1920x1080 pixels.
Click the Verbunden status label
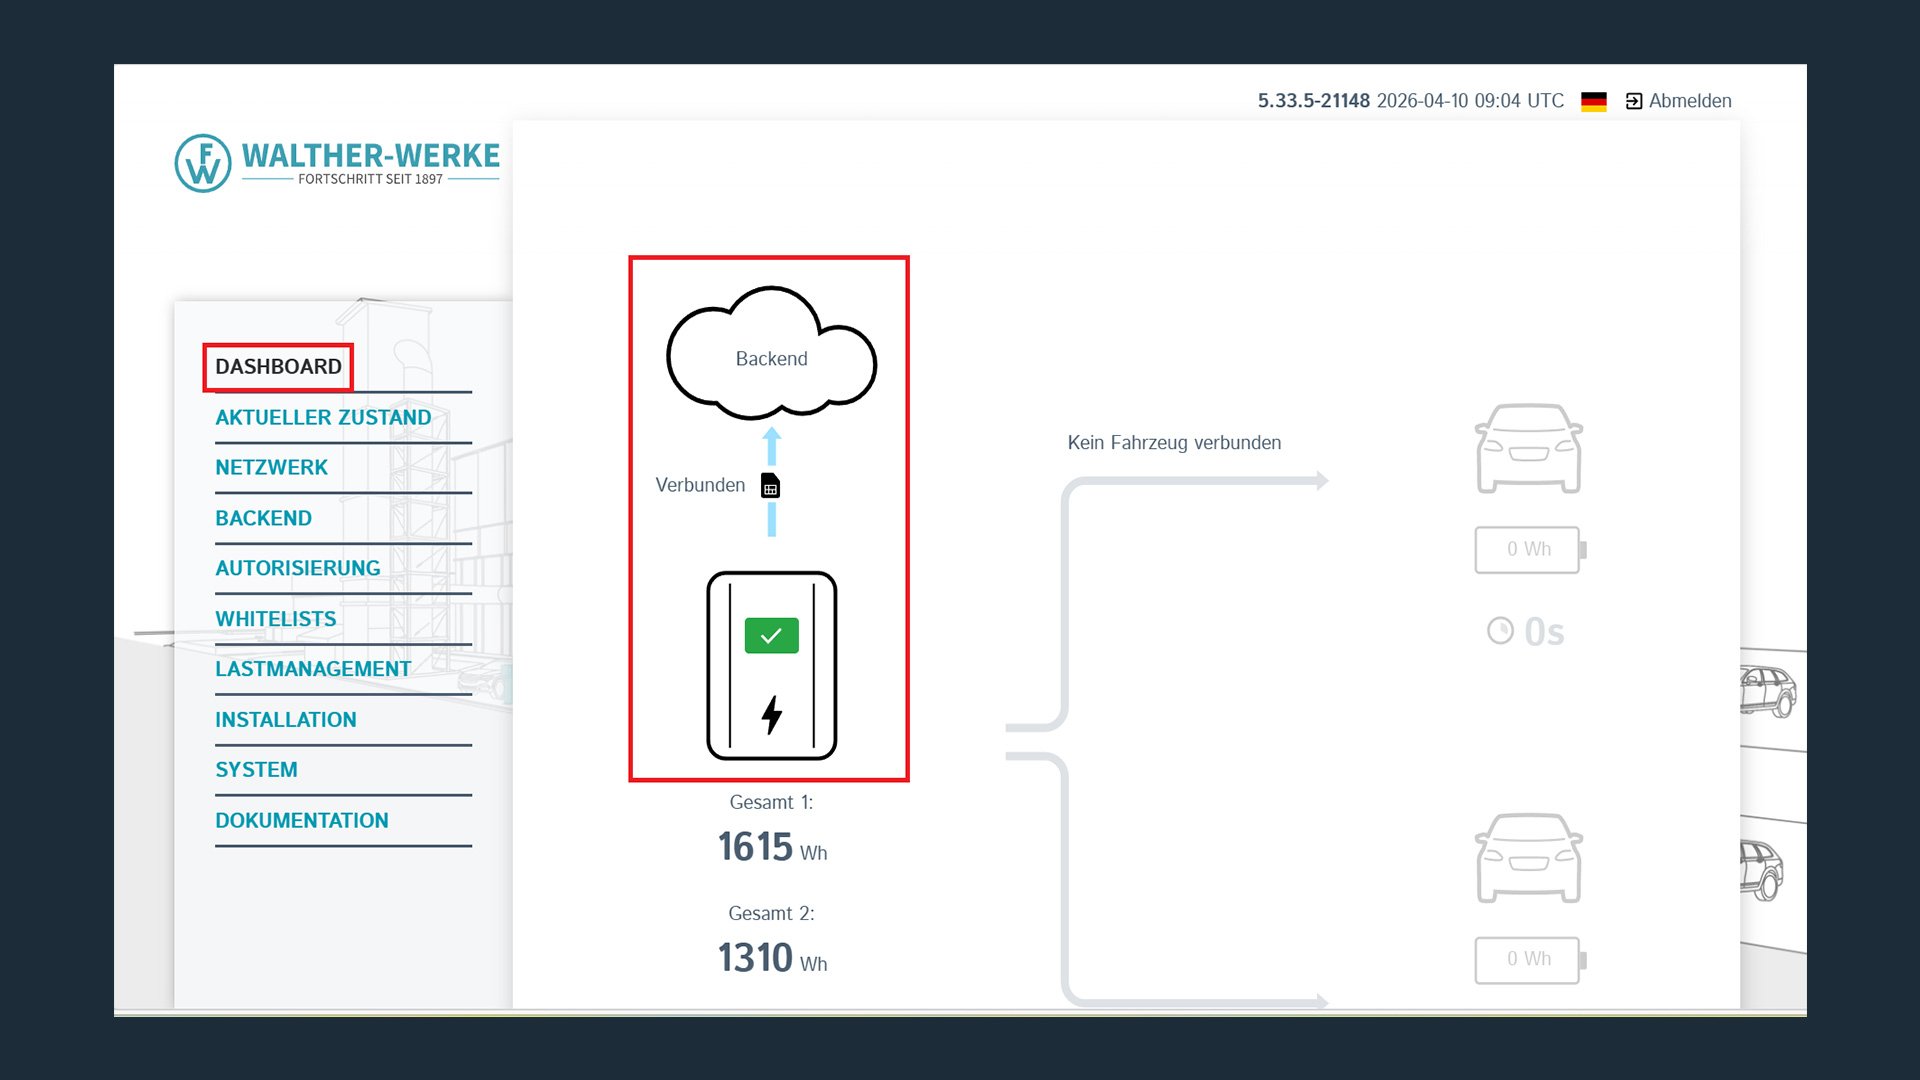coord(700,485)
